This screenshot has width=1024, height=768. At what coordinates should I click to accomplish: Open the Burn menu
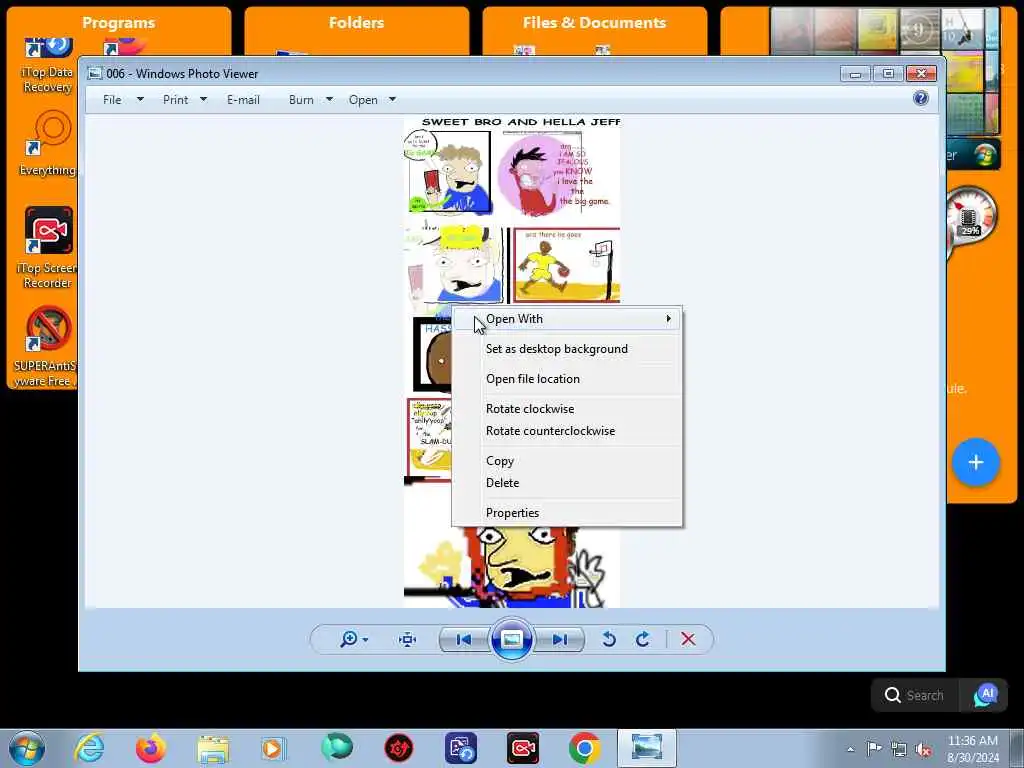pyautogui.click(x=301, y=100)
